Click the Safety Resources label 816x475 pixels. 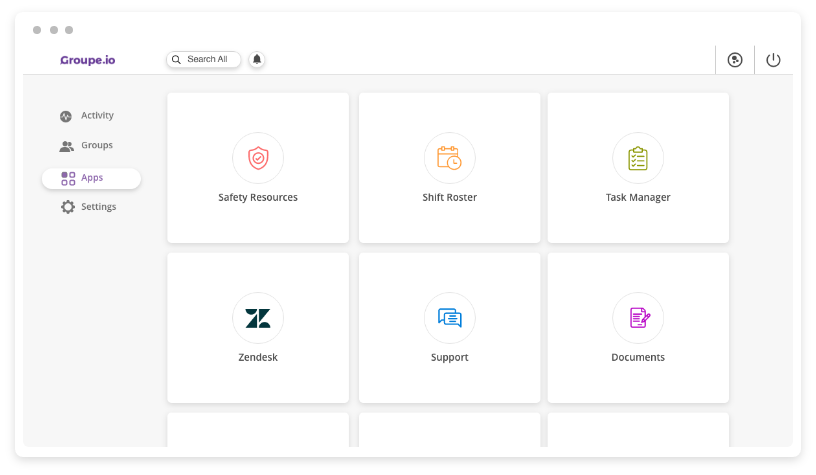click(258, 197)
